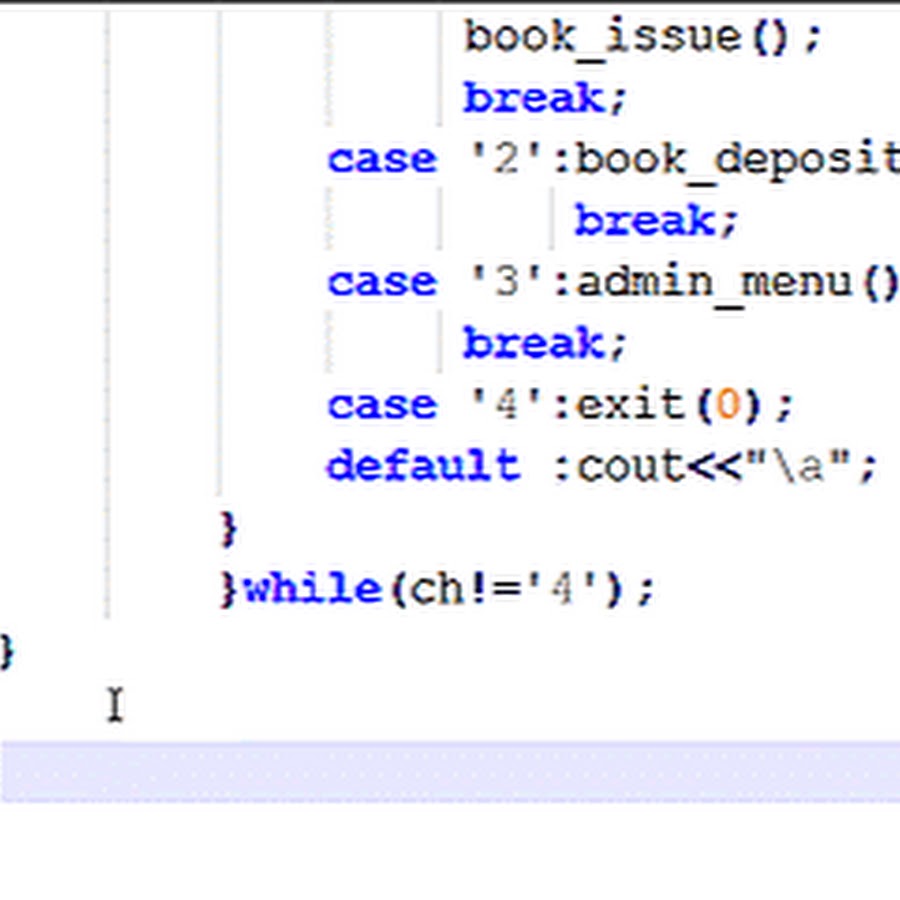Click the highlighted current line at bottom
Screen dimensions: 900x900
450,771
